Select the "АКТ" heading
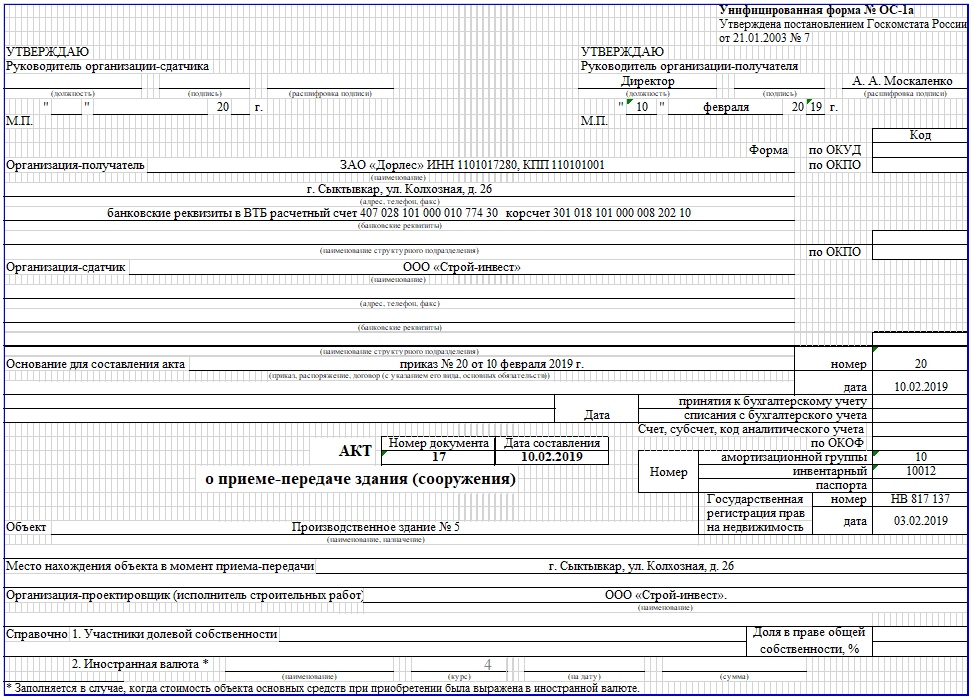This screenshot has height=698, width=971. pos(355,451)
